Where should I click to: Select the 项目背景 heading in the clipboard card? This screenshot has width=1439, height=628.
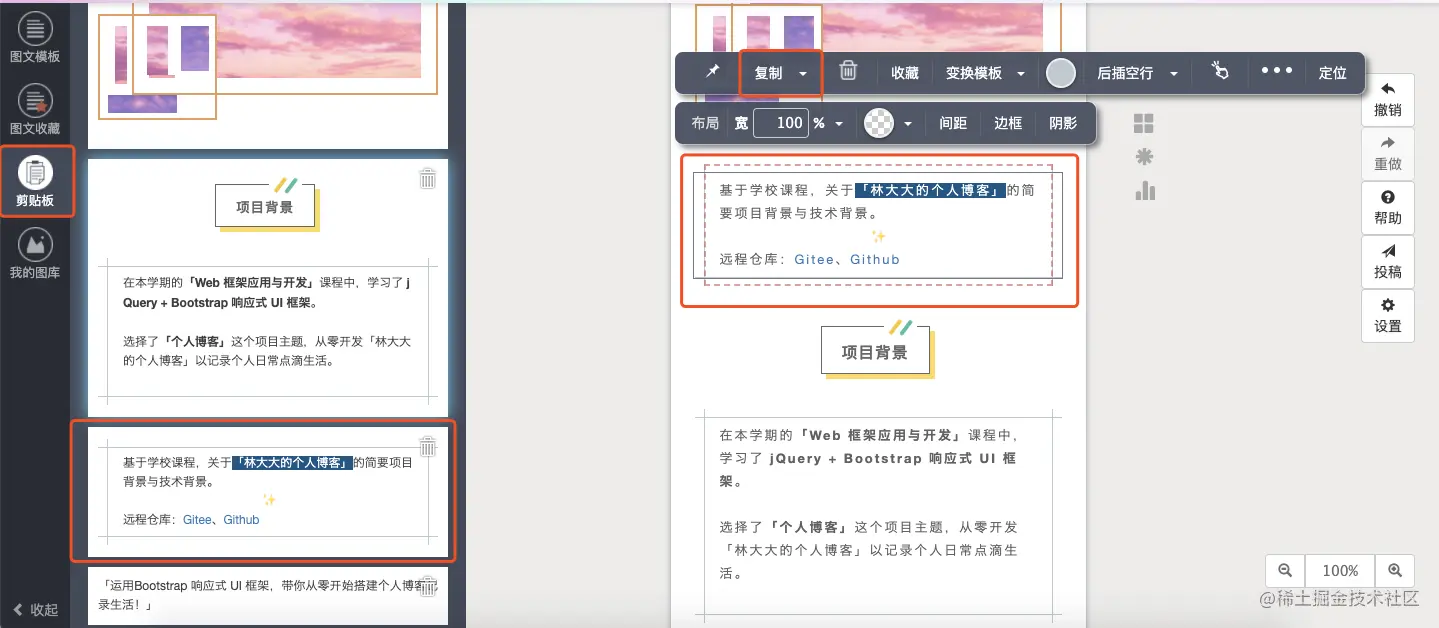[x=265, y=207]
